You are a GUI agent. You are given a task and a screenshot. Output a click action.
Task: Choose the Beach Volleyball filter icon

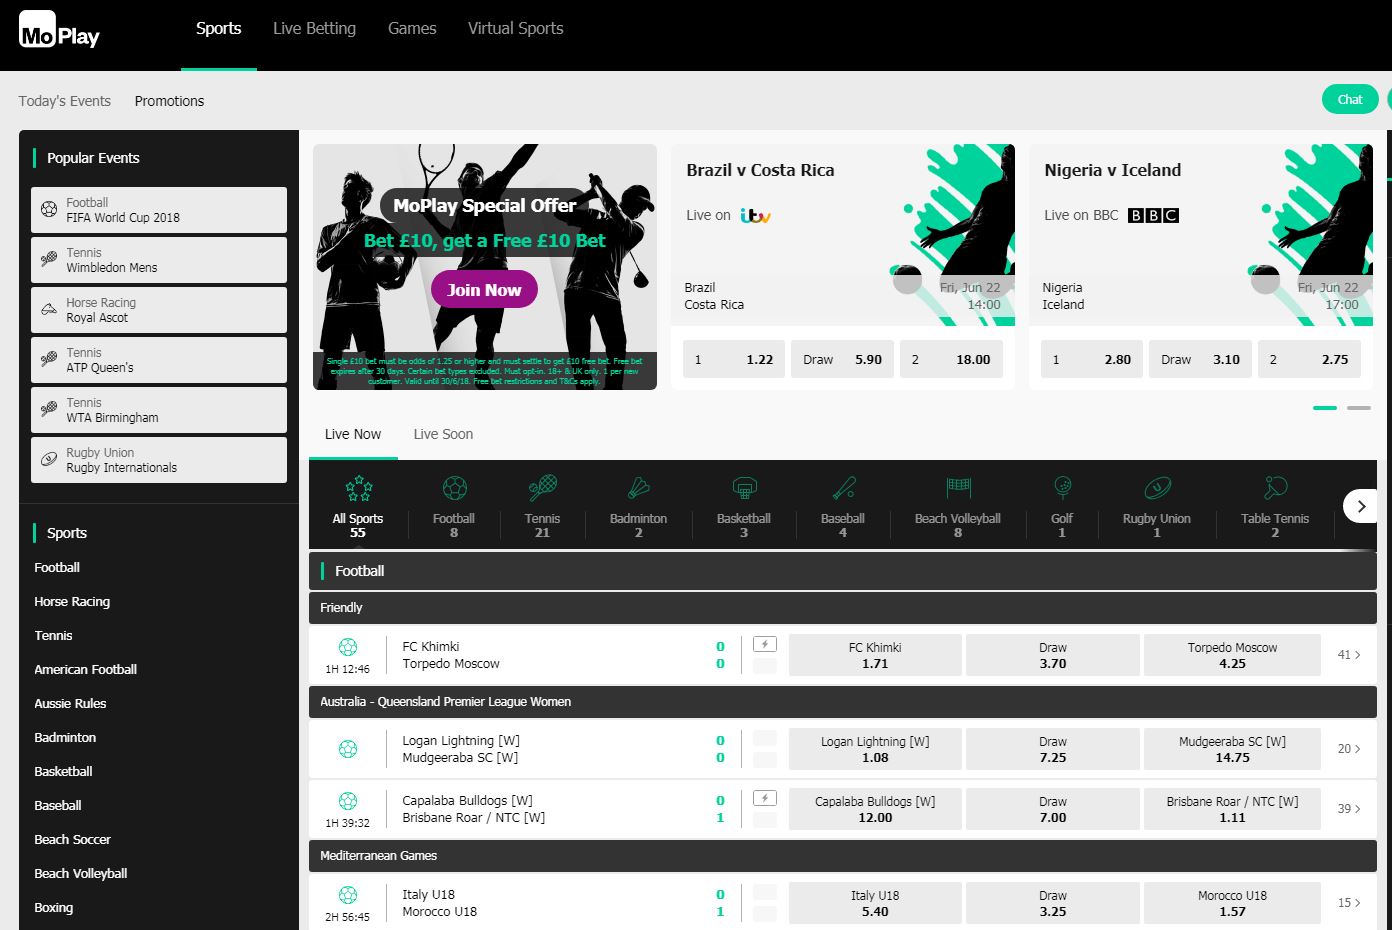(x=957, y=489)
